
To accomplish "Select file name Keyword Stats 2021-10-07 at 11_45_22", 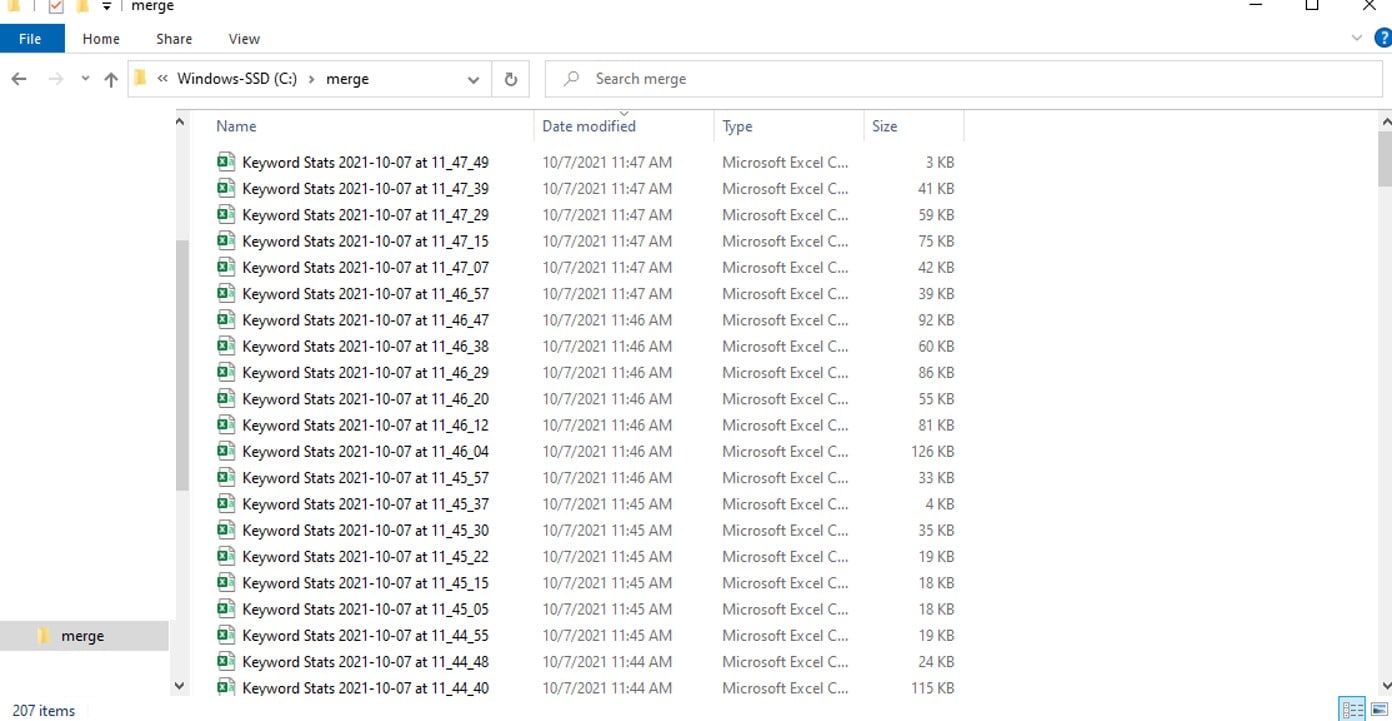I will pyautogui.click(x=365, y=557).
